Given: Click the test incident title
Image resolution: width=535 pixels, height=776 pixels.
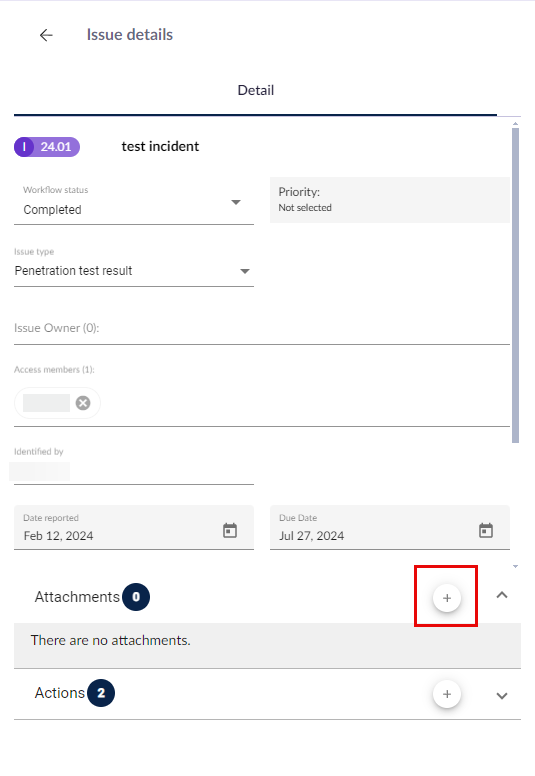Looking at the screenshot, I should 160,146.
